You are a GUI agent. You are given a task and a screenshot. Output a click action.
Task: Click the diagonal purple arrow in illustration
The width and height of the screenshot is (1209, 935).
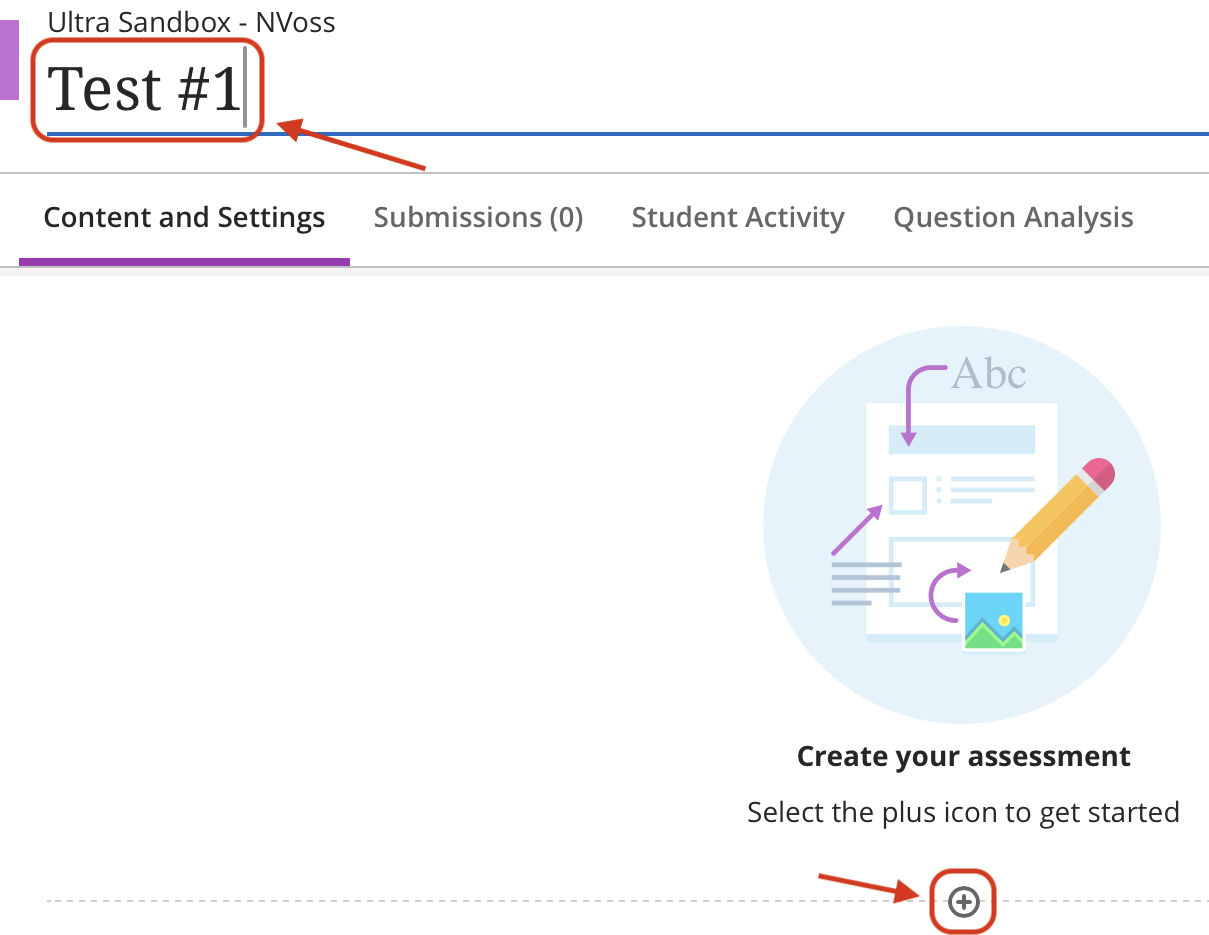[x=856, y=530]
